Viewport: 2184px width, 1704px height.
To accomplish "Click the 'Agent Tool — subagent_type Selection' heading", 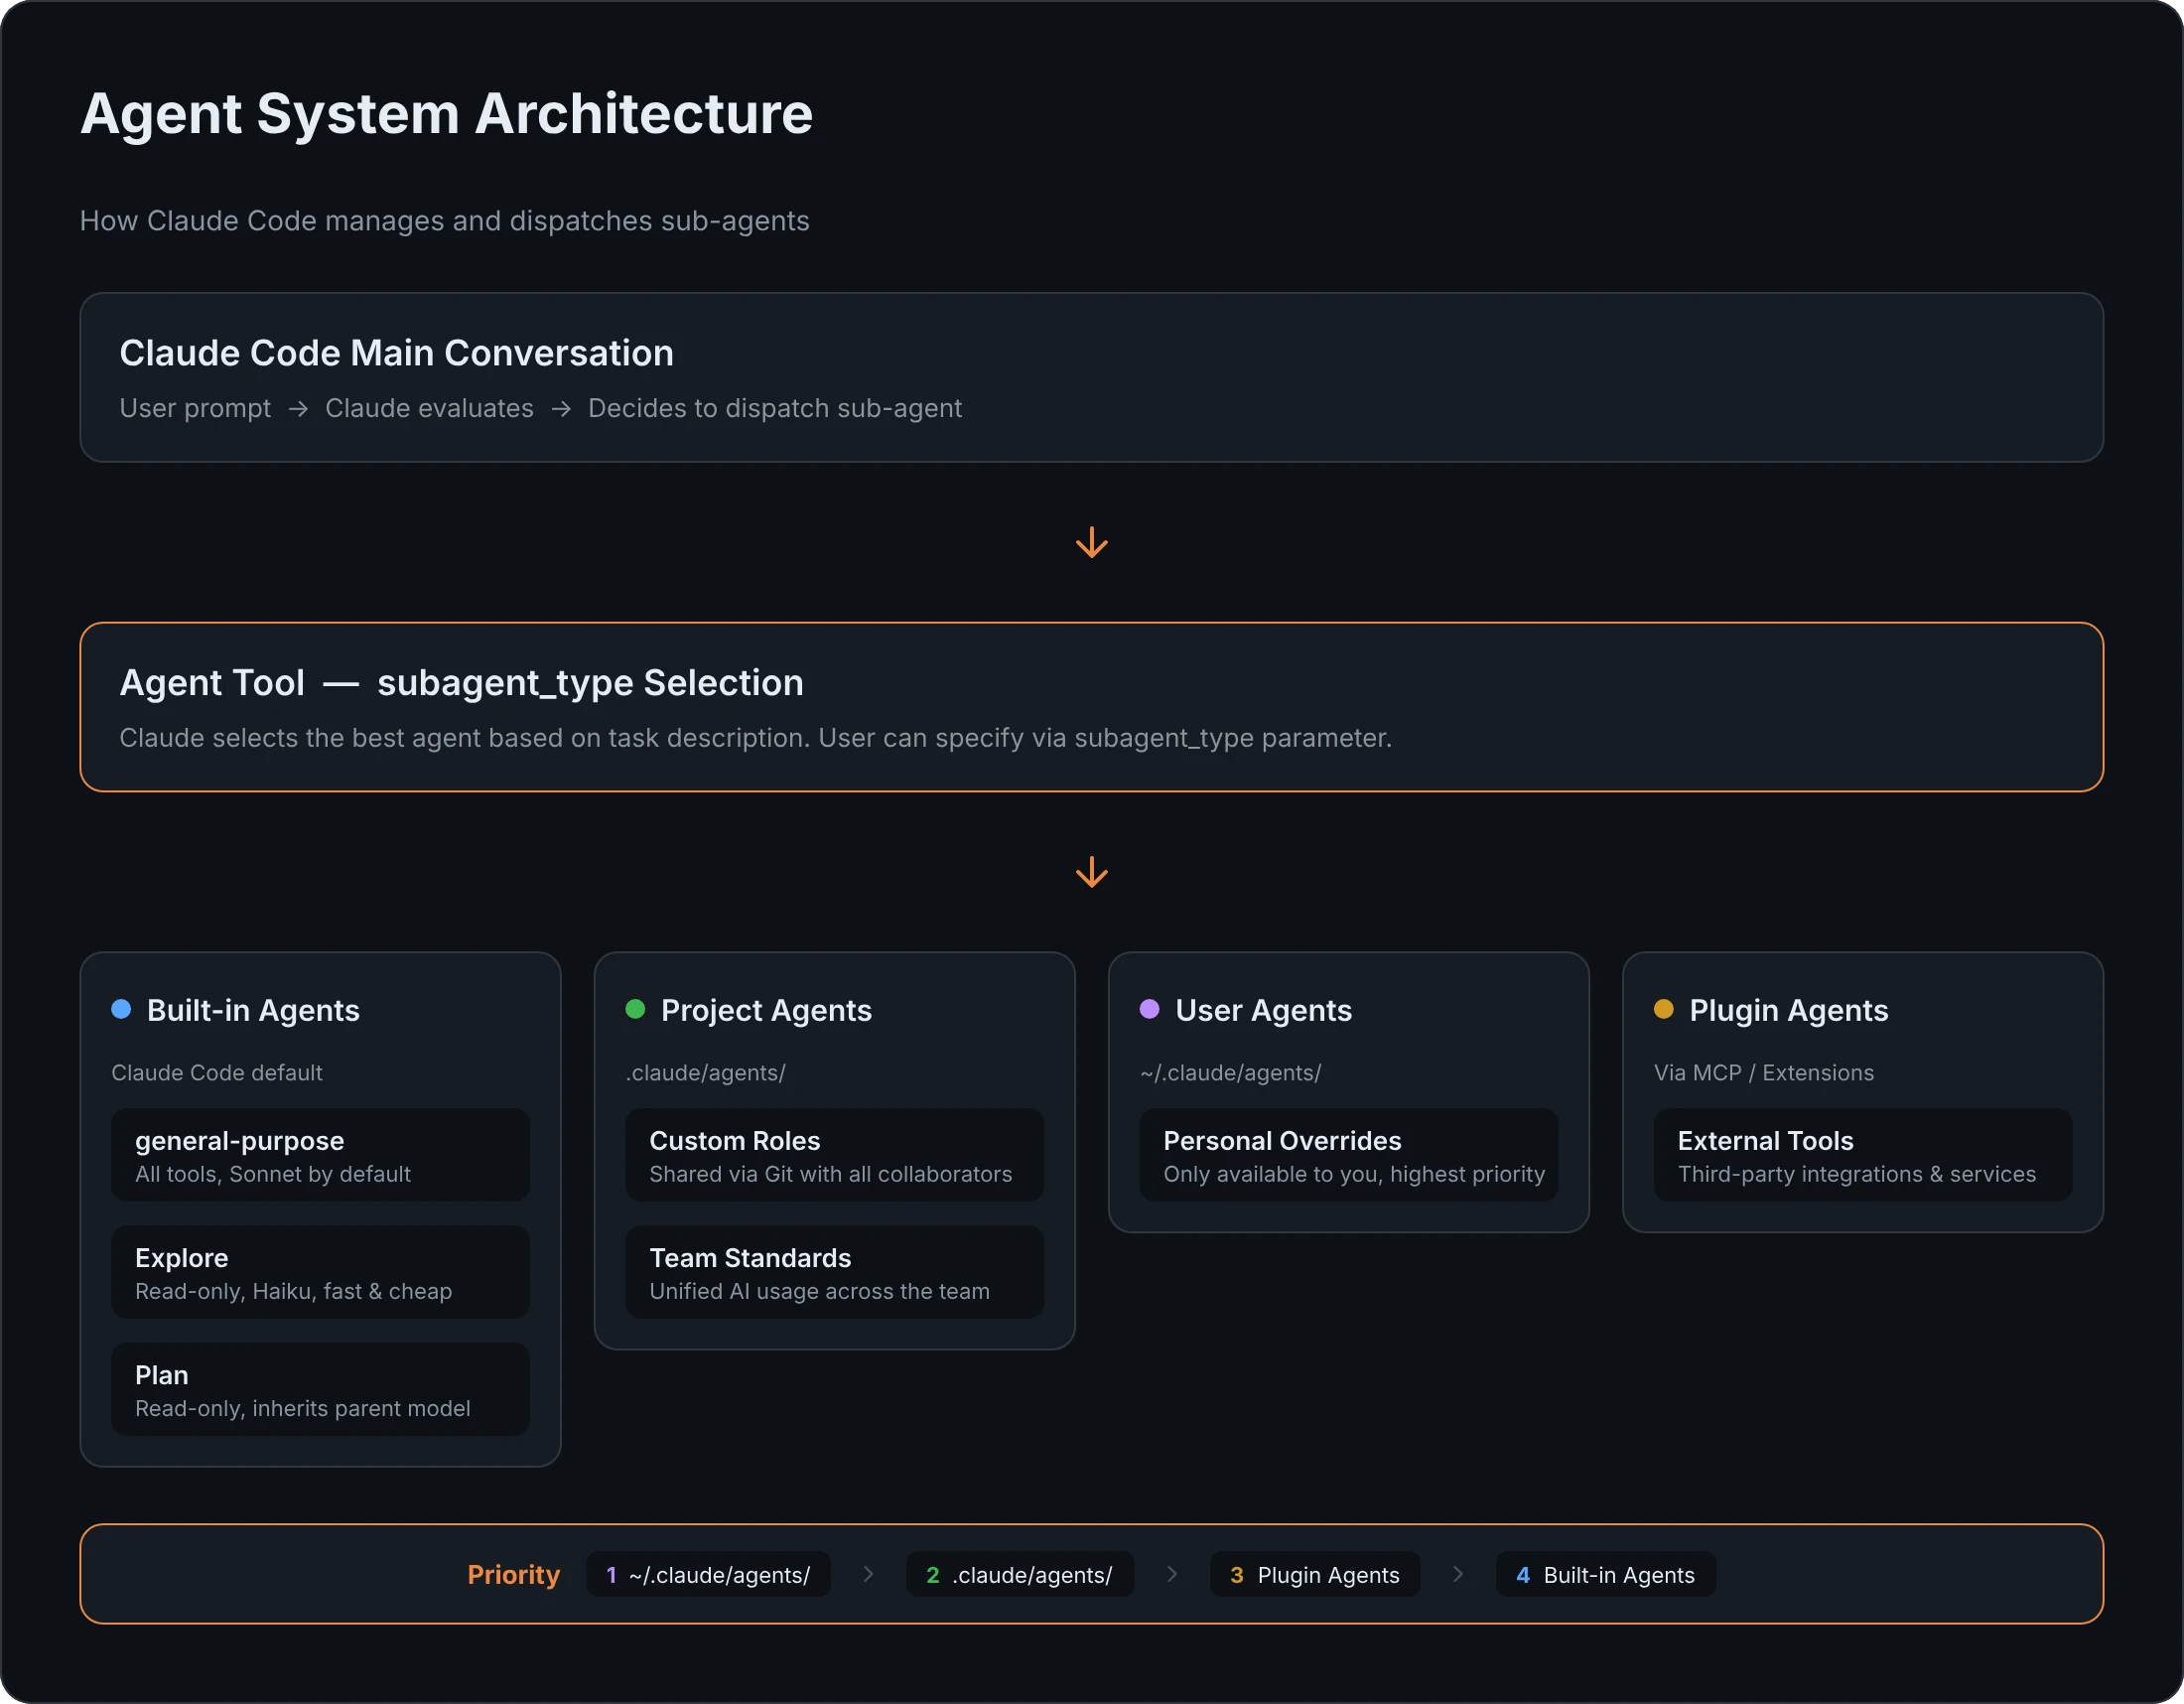I will coord(462,683).
